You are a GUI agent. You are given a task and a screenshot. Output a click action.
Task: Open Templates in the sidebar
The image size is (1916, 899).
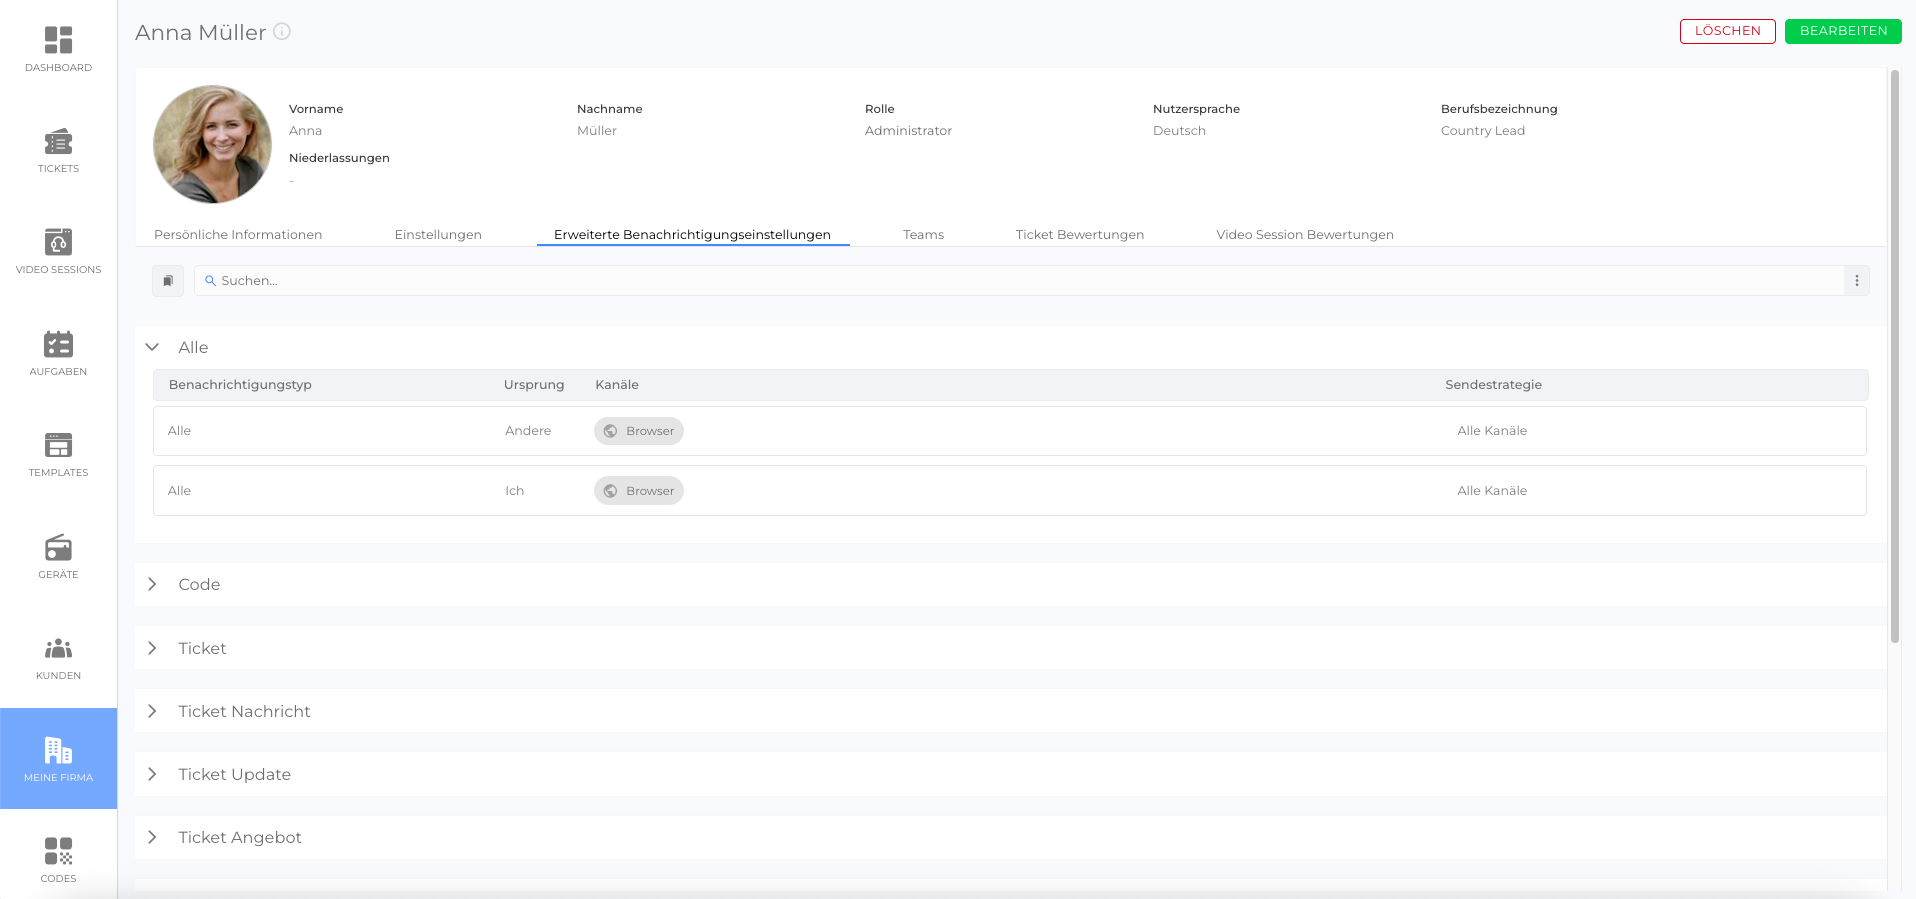[58, 455]
